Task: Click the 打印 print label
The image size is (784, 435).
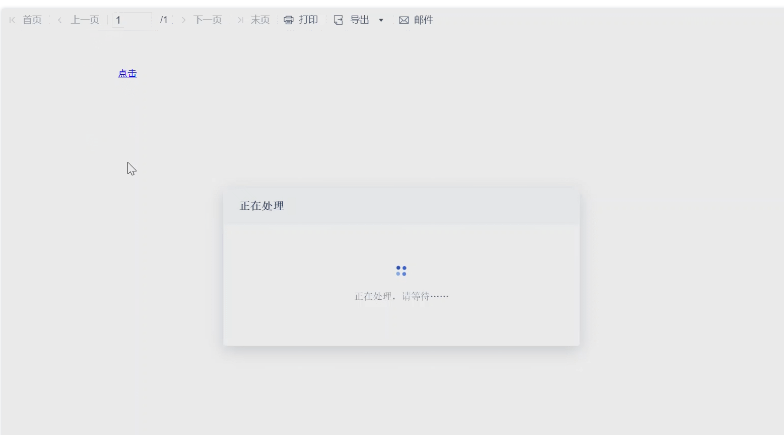Action: pyautogui.click(x=308, y=20)
